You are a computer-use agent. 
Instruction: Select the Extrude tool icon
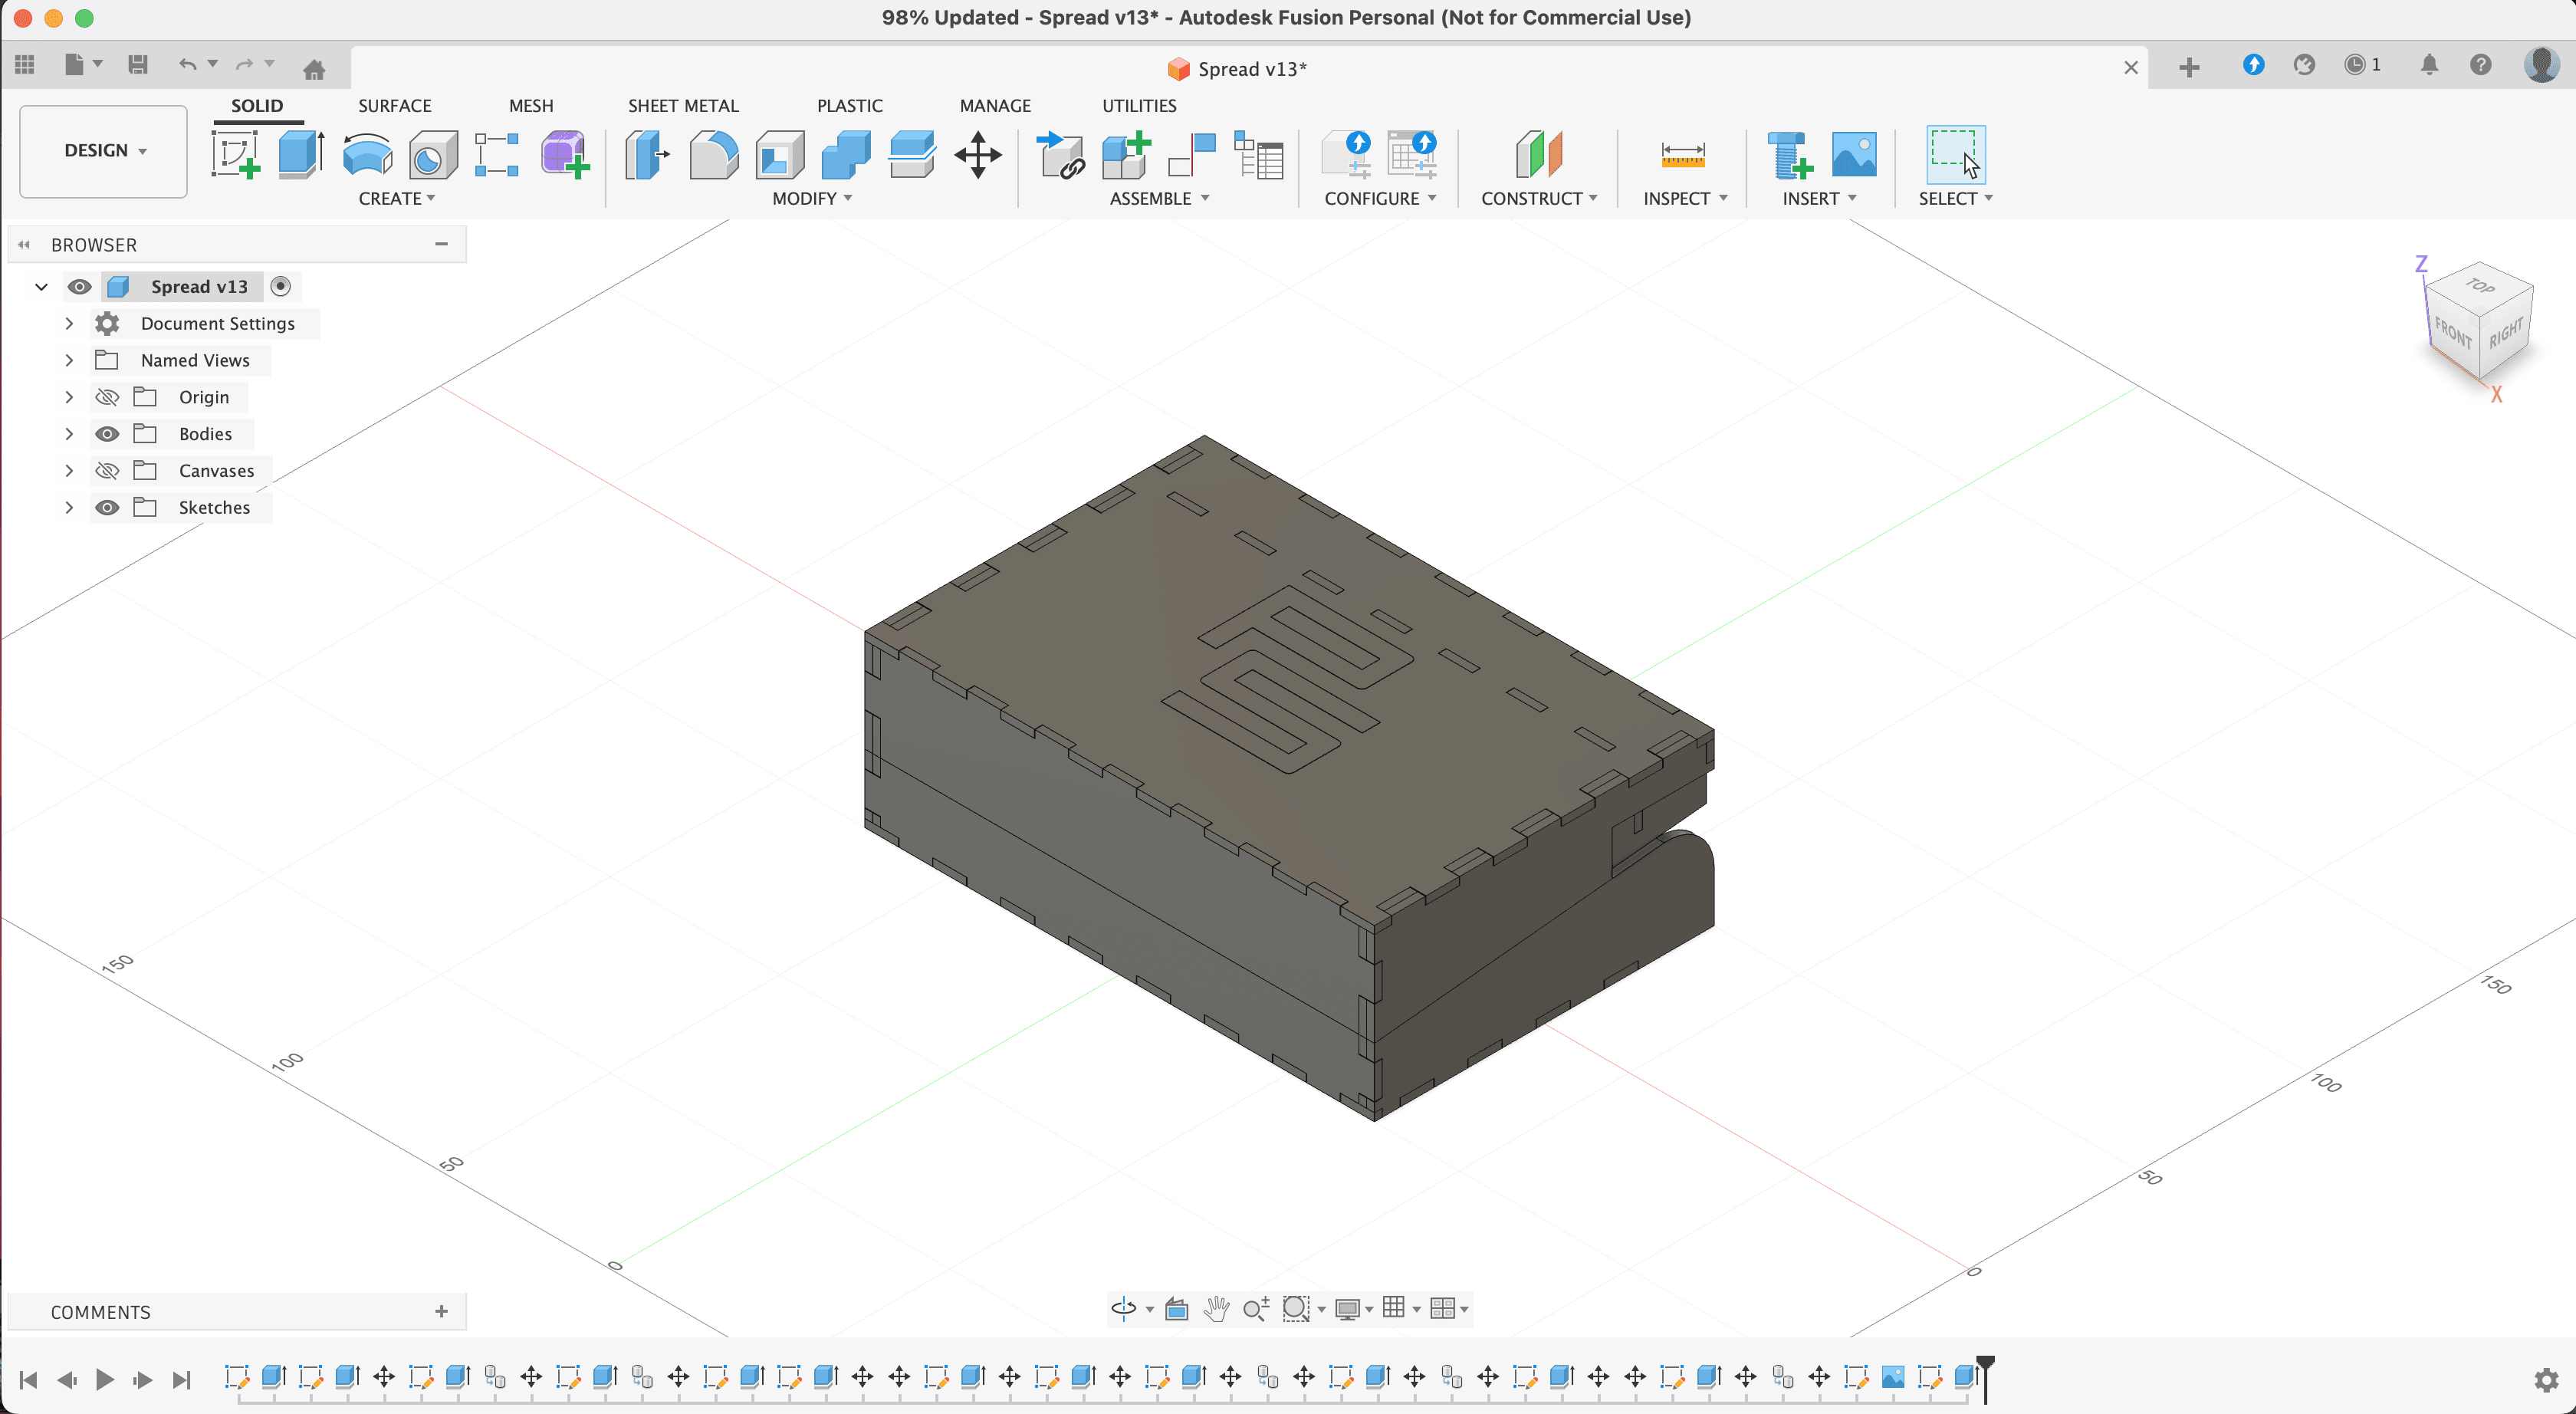click(x=300, y=155)
